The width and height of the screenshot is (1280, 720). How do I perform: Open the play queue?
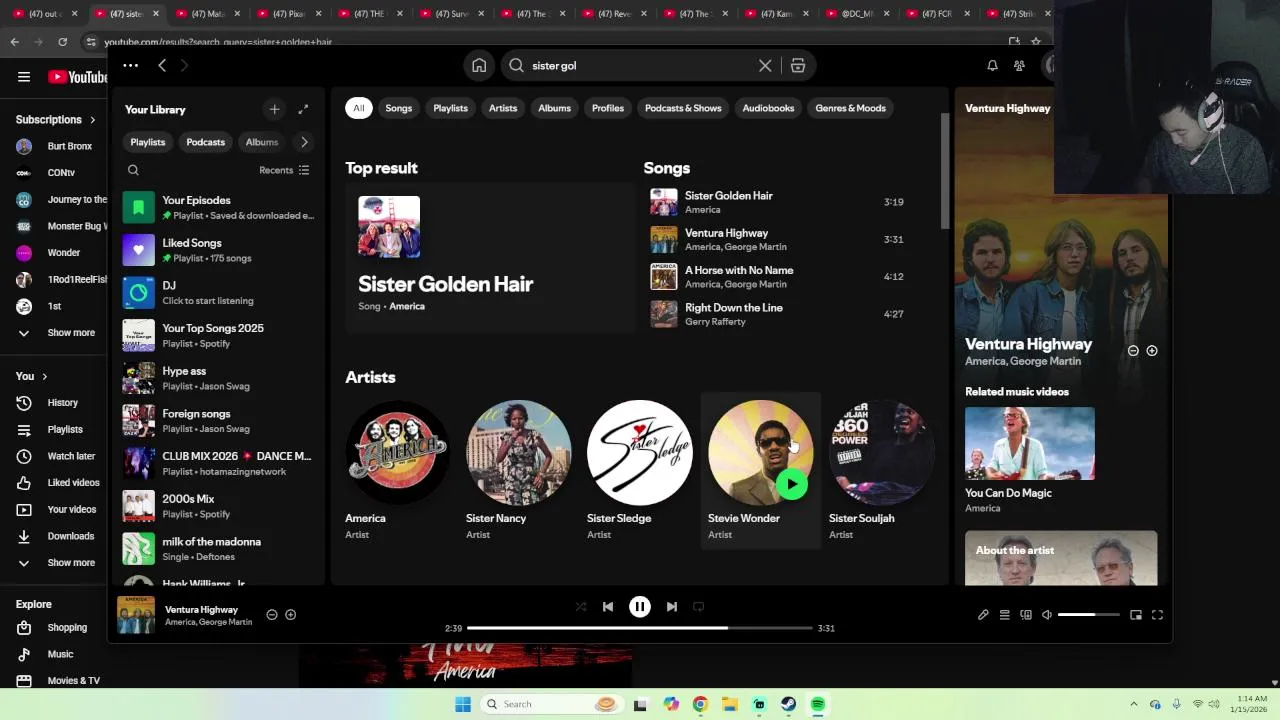click(x=1004, y=615)
